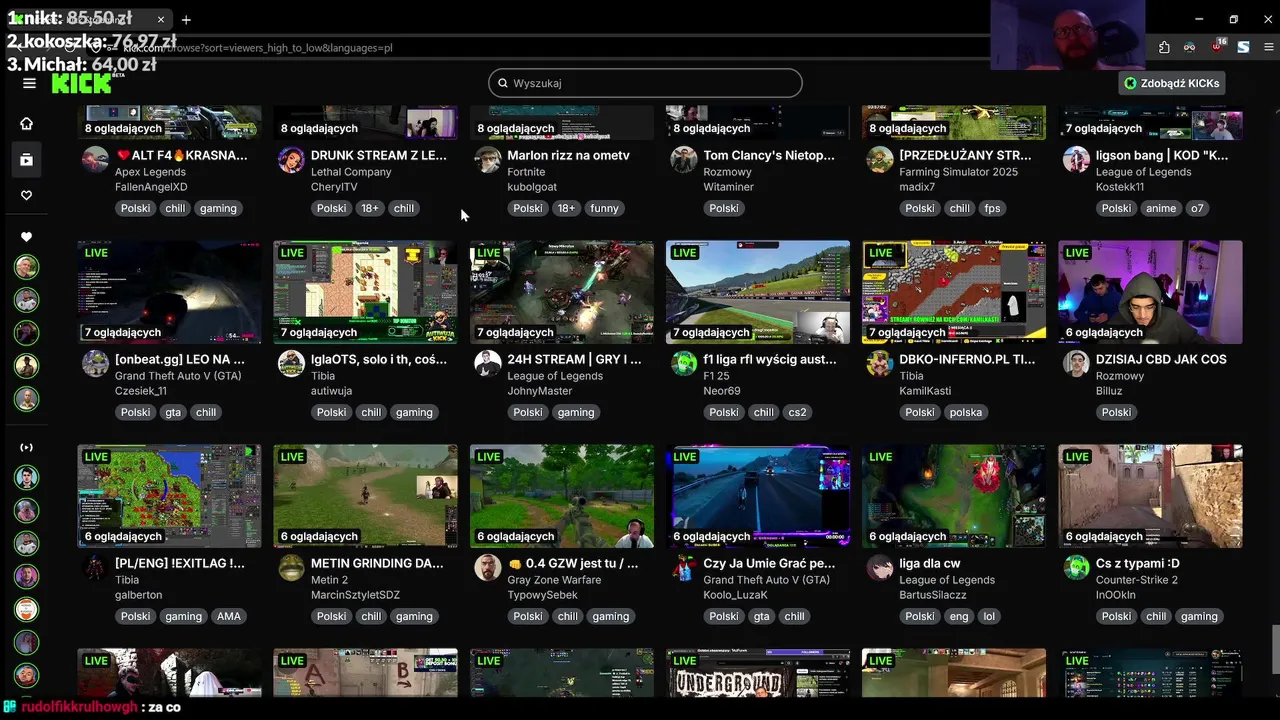Open MarcinSztyletSDZ's channel avatar
The width and height of the screenshot is (1280, 720).
(291, 568)
